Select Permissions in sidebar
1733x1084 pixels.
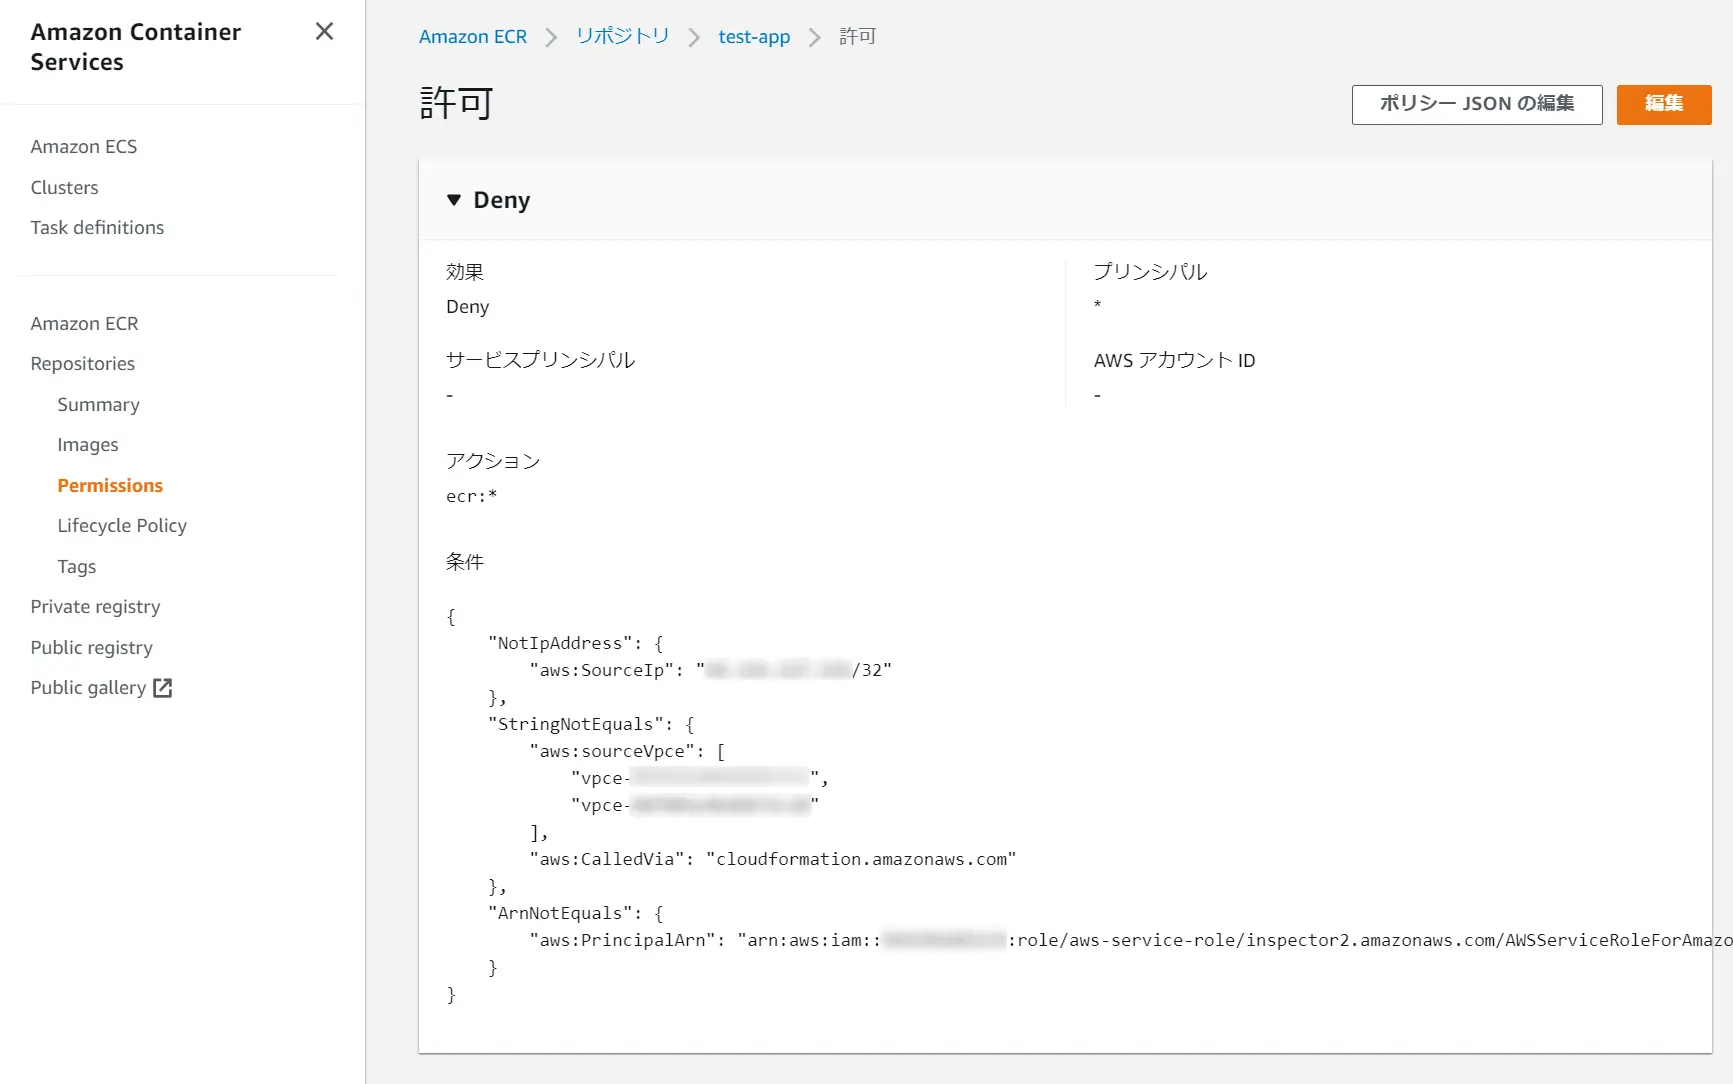click(x=110, y=486)
